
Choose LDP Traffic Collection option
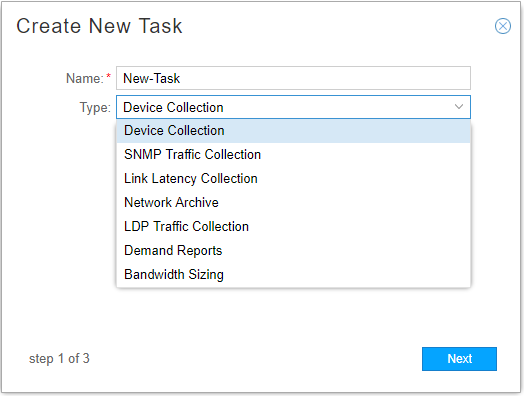[293, 227]
